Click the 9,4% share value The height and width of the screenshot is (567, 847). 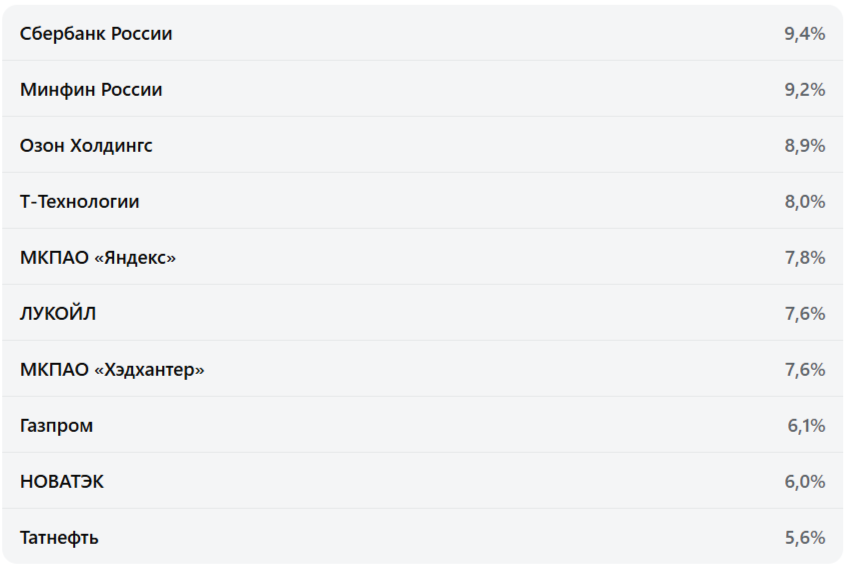pos(805,34)
